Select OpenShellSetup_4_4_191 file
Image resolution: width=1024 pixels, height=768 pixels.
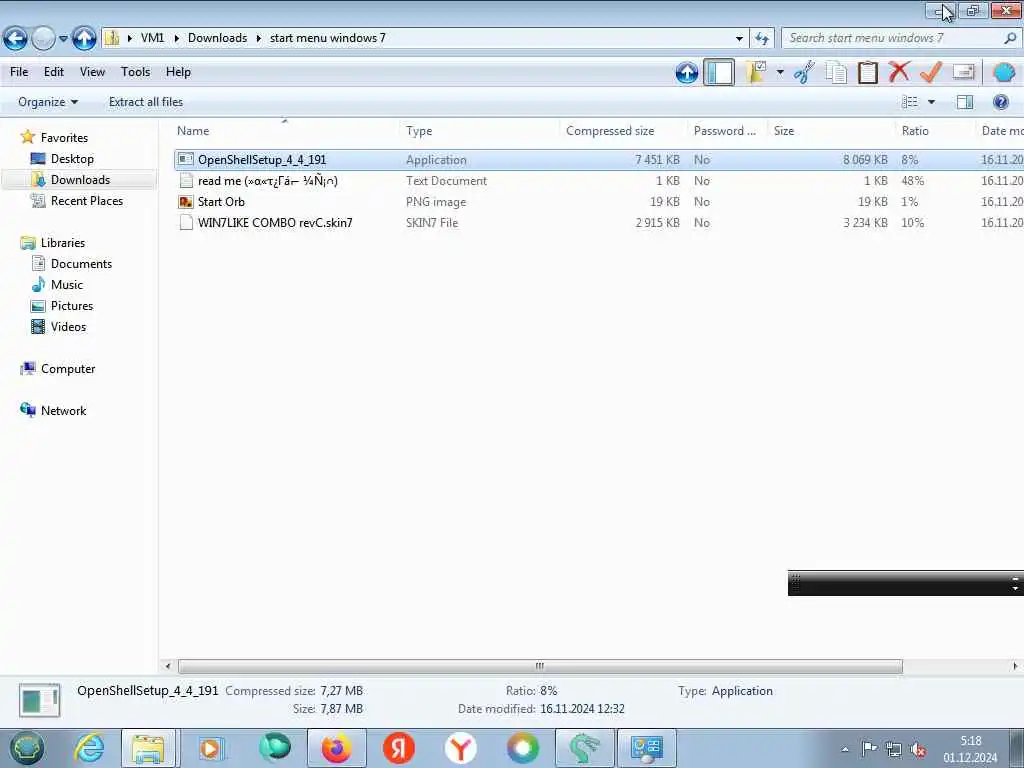[262, 160]
